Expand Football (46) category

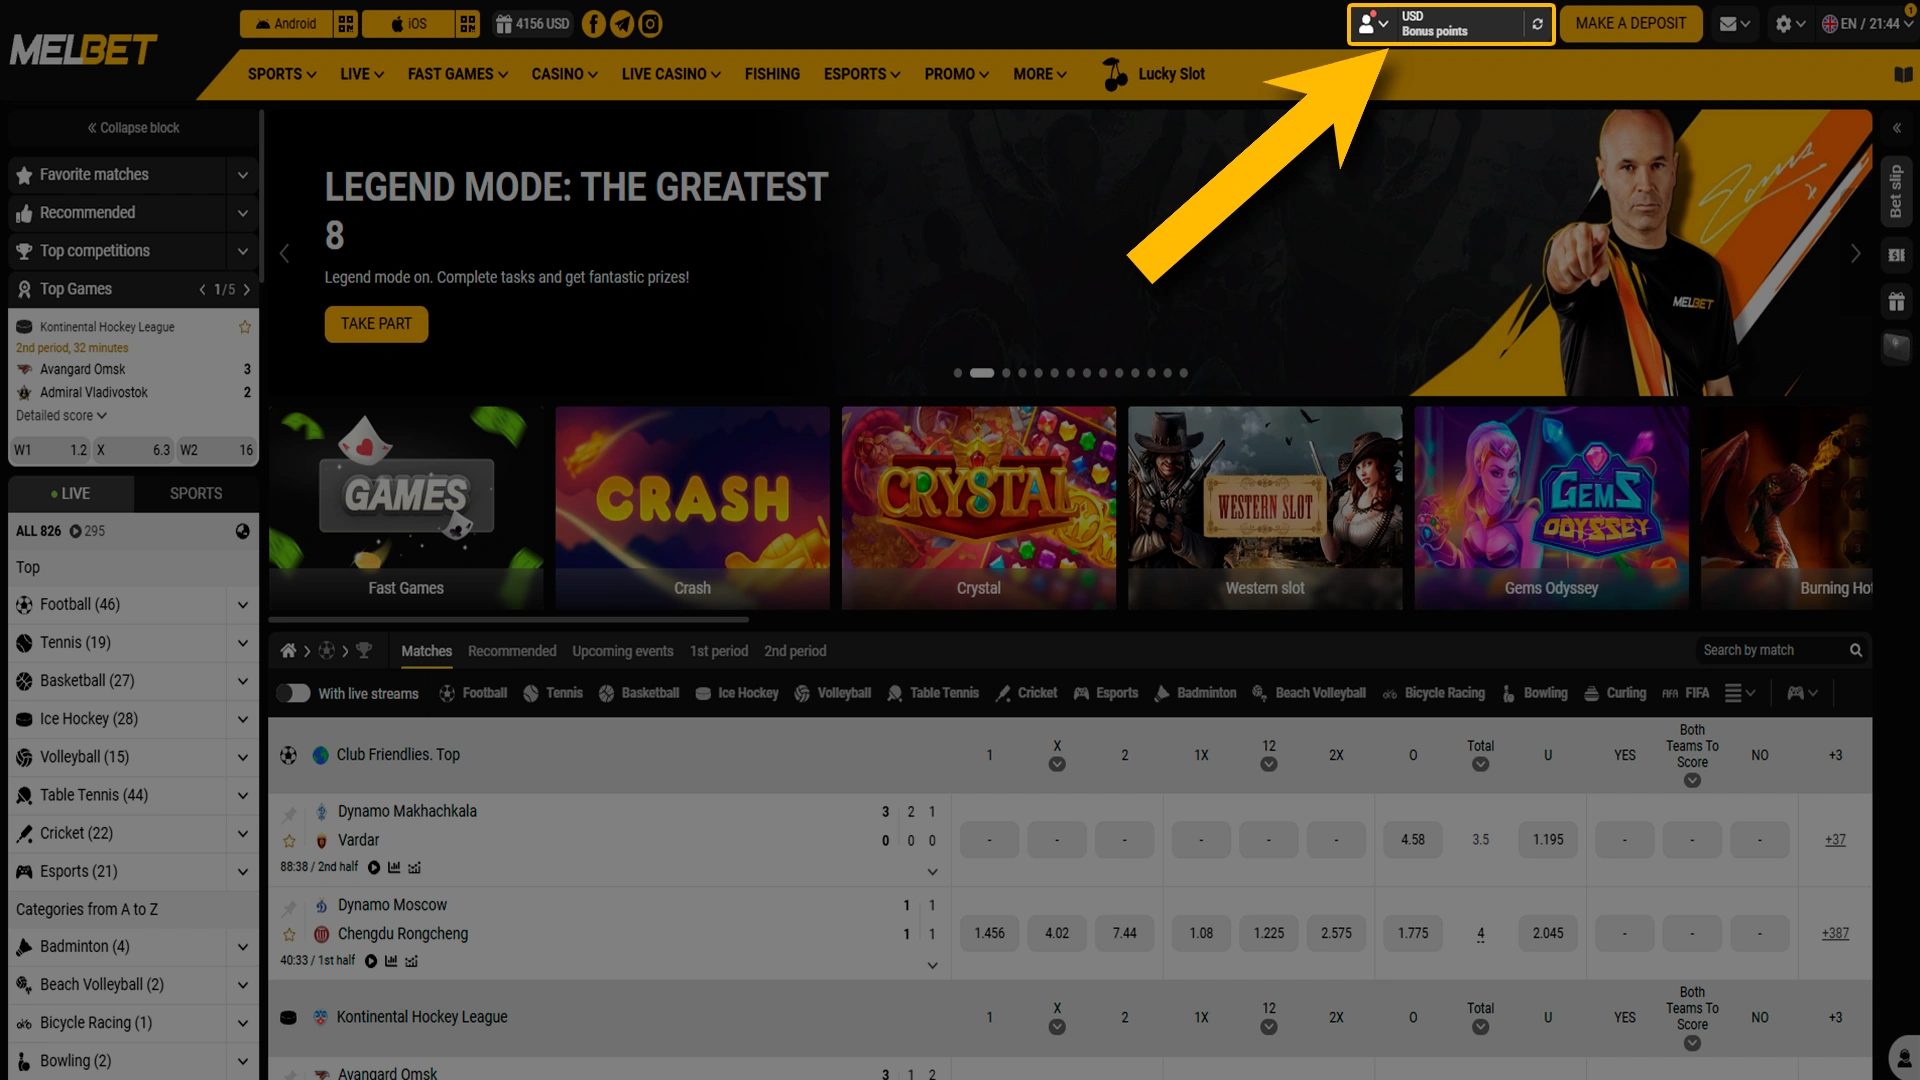243,605
